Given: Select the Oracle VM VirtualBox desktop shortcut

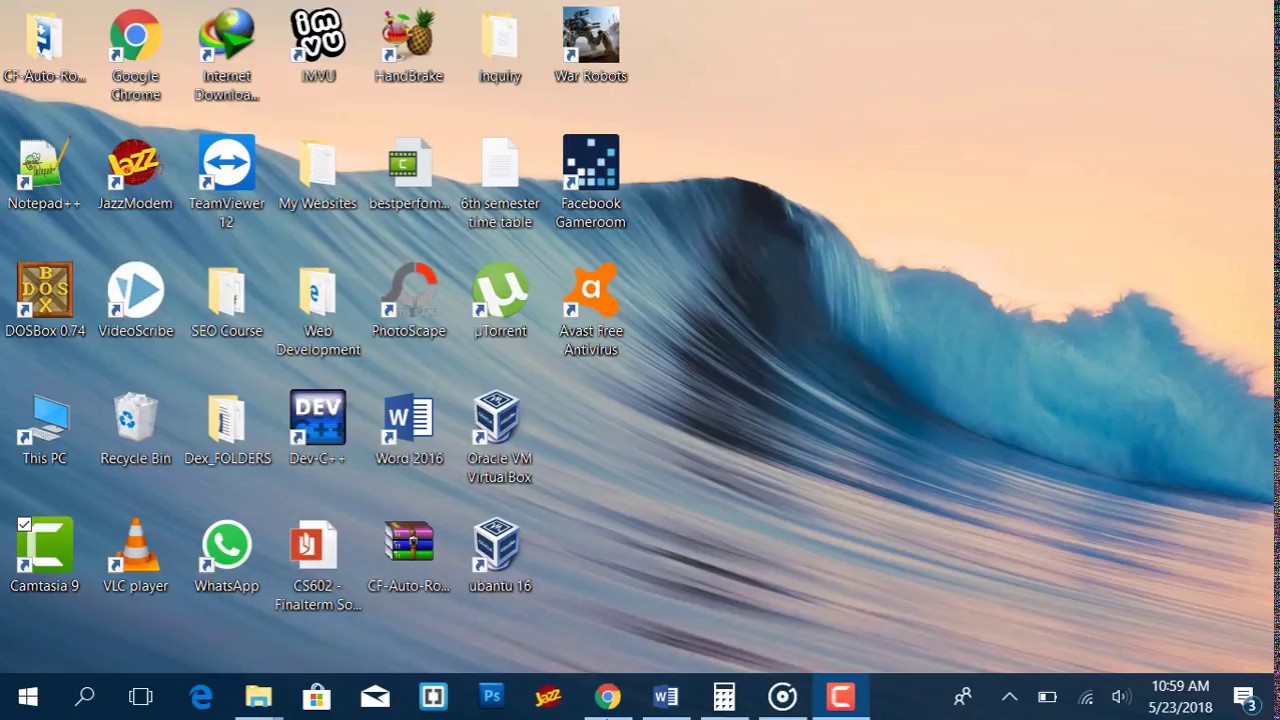Looking at the screenshot, I should [500, 438].
